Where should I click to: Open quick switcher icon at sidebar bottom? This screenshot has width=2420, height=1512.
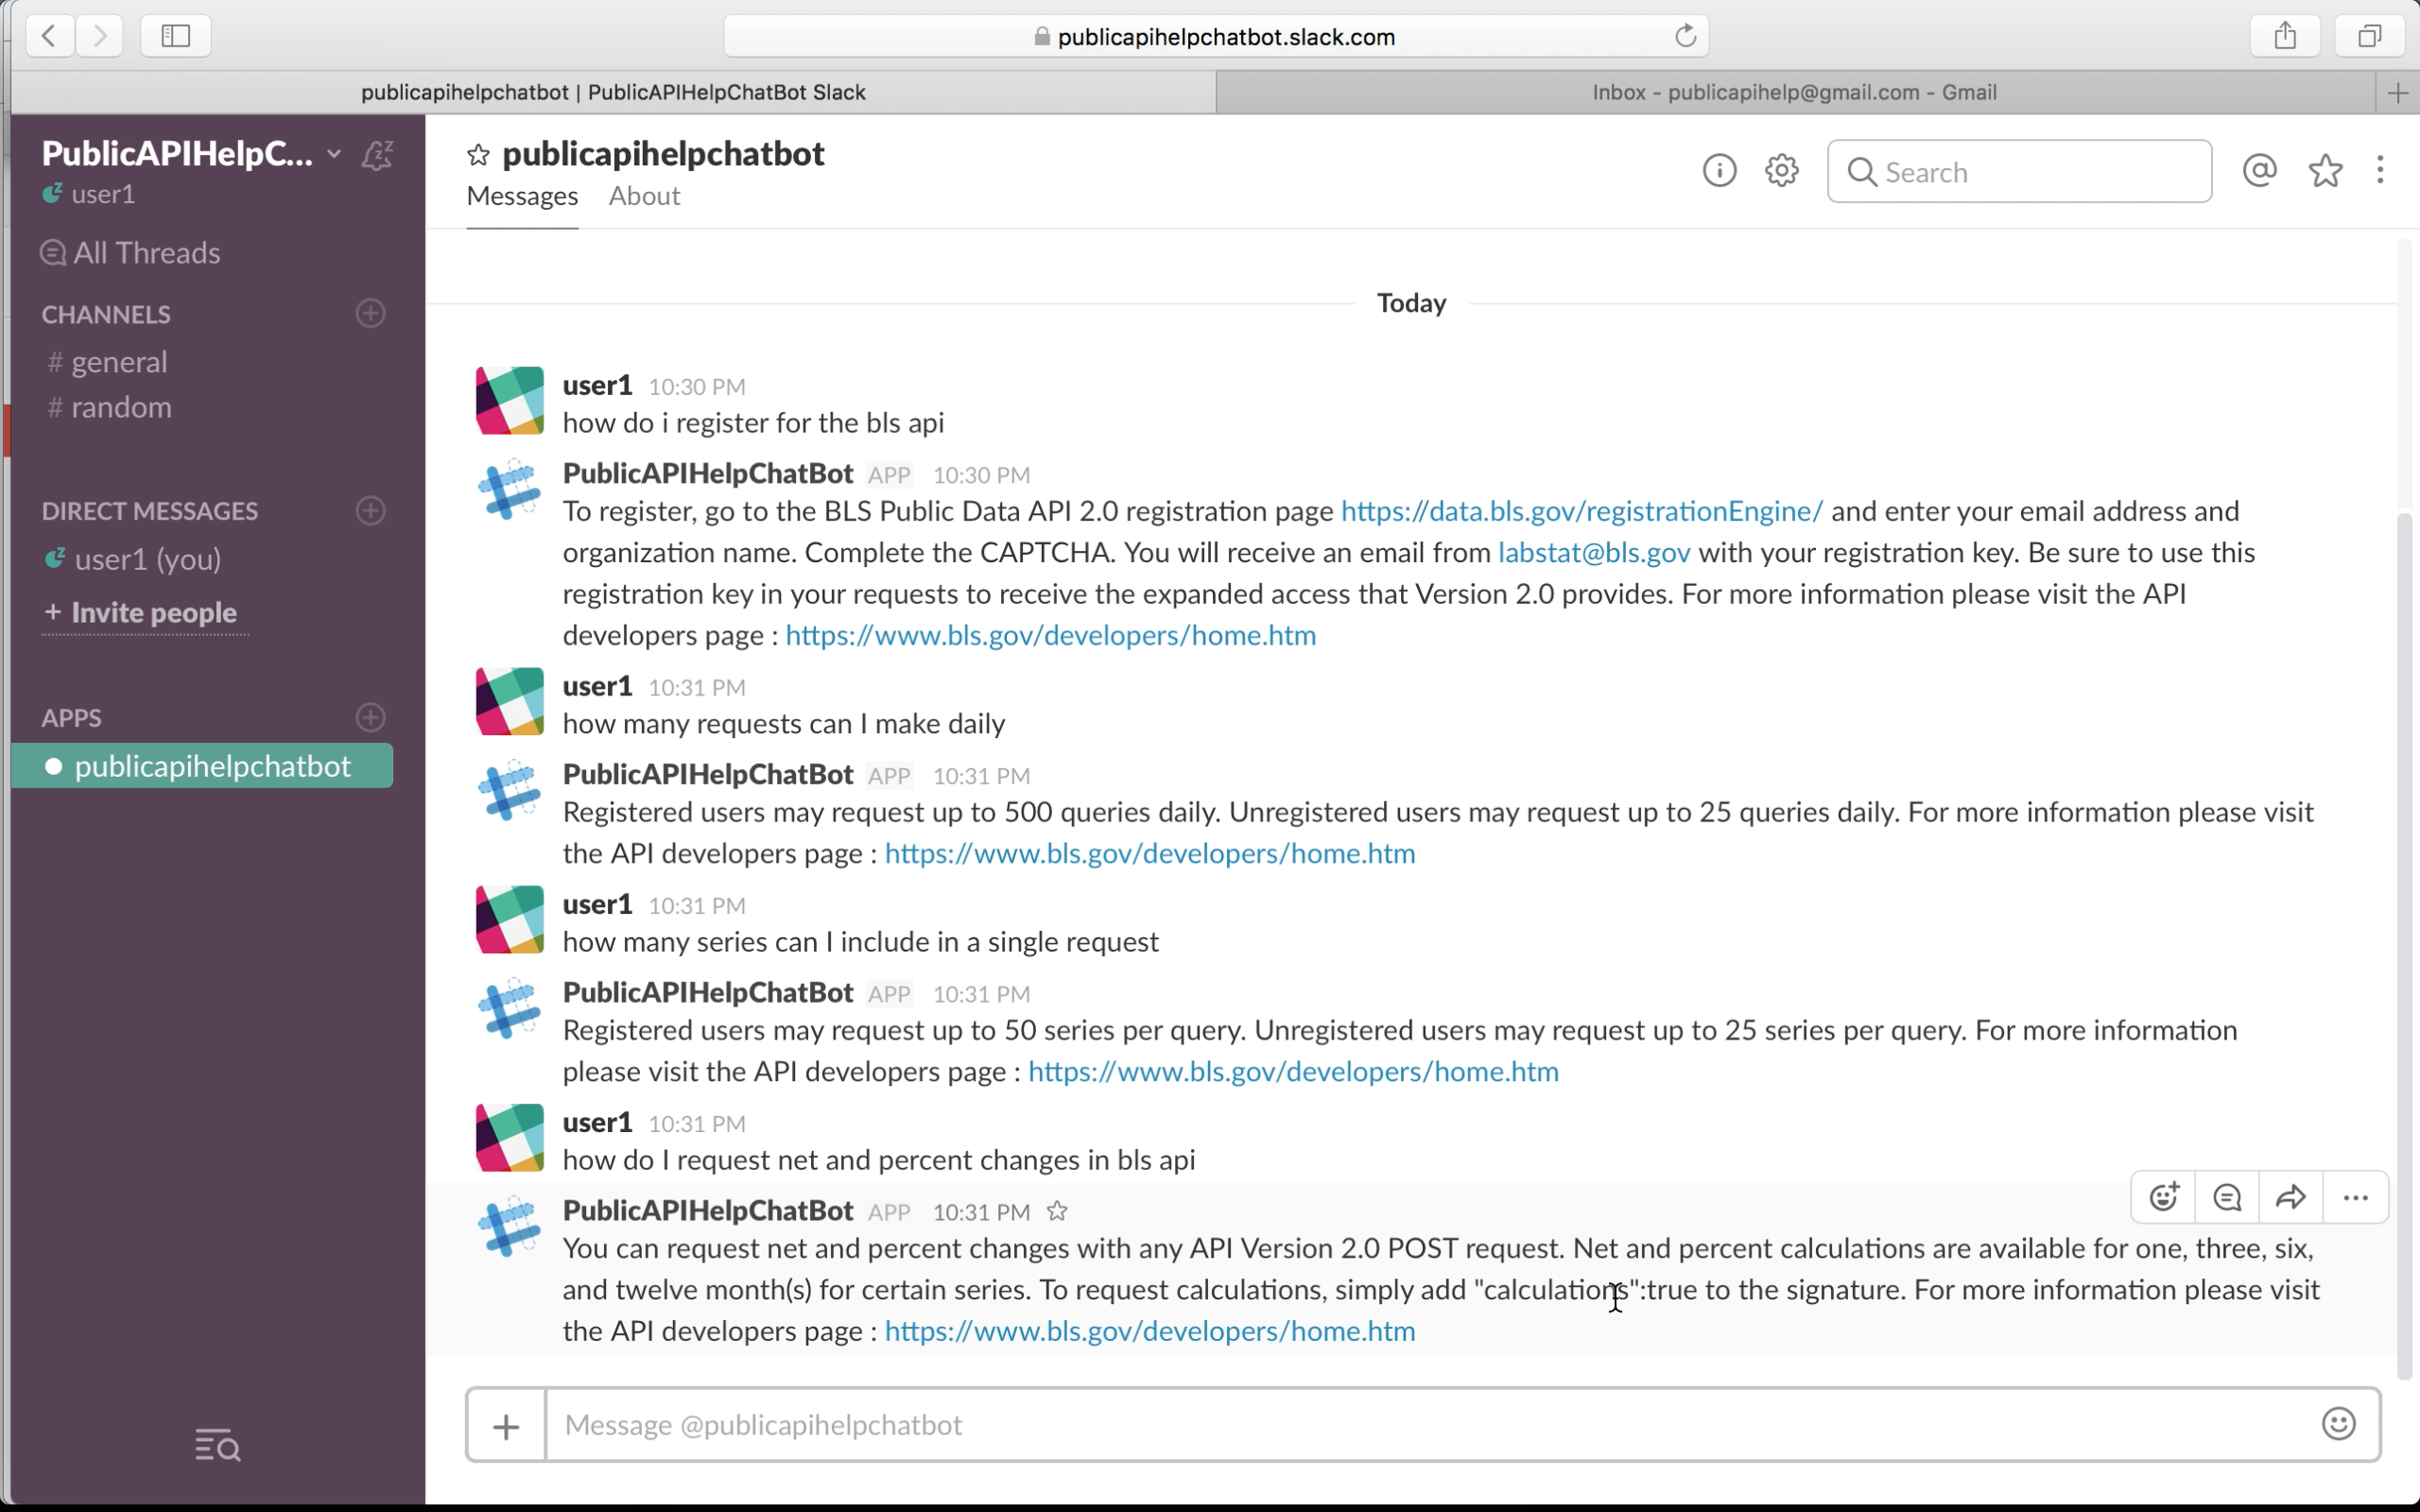[x=217, y=1445]
